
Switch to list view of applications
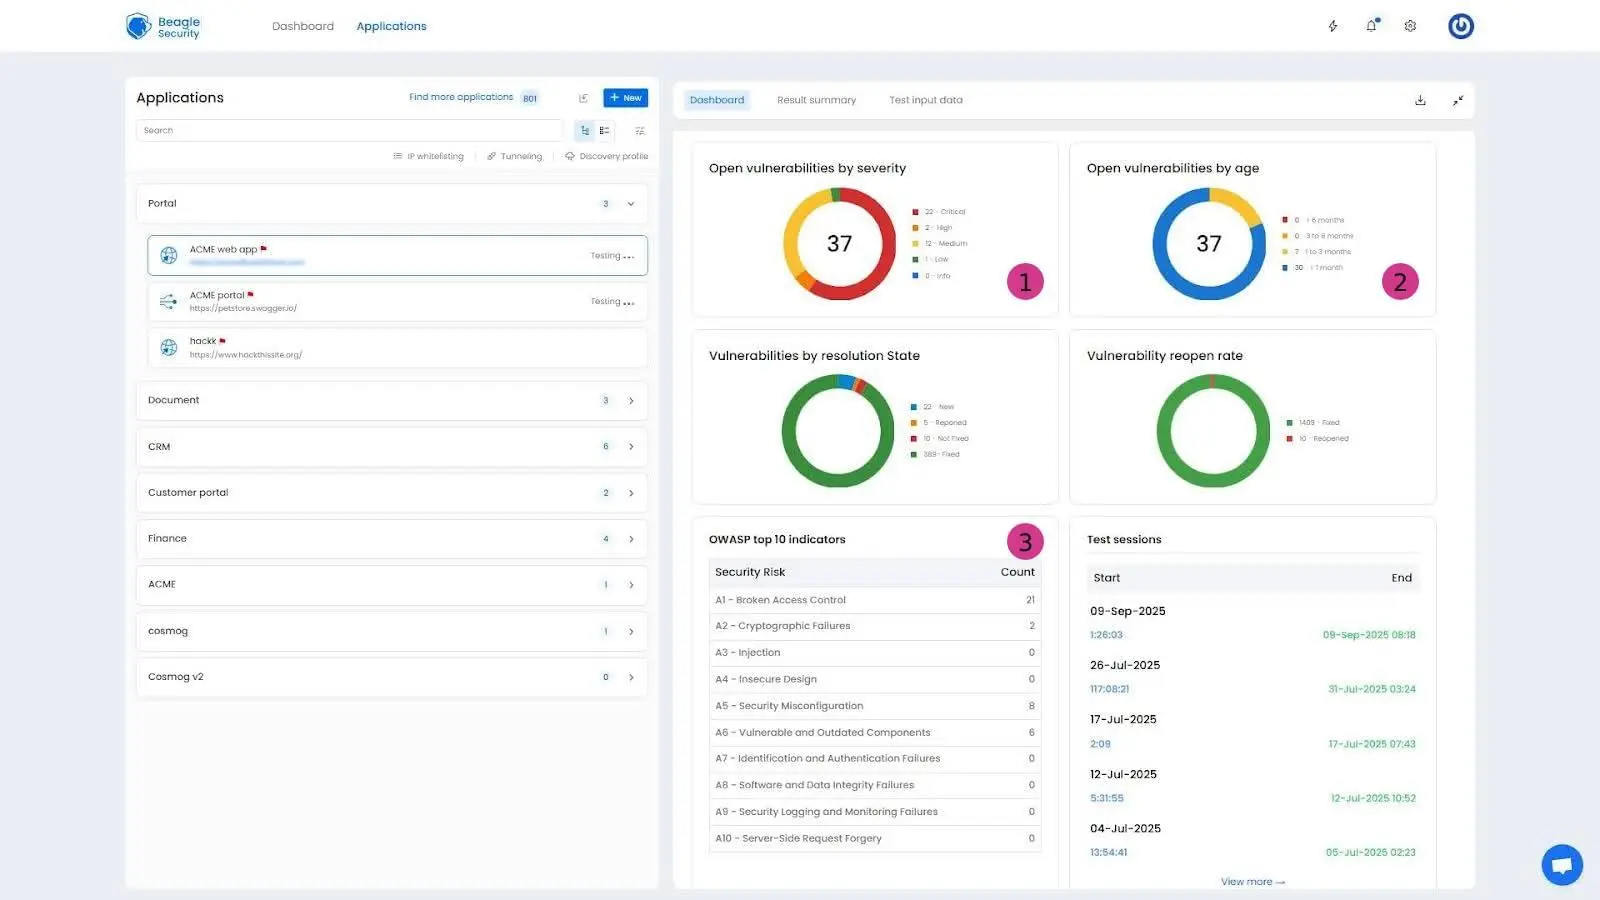point(604,130)
